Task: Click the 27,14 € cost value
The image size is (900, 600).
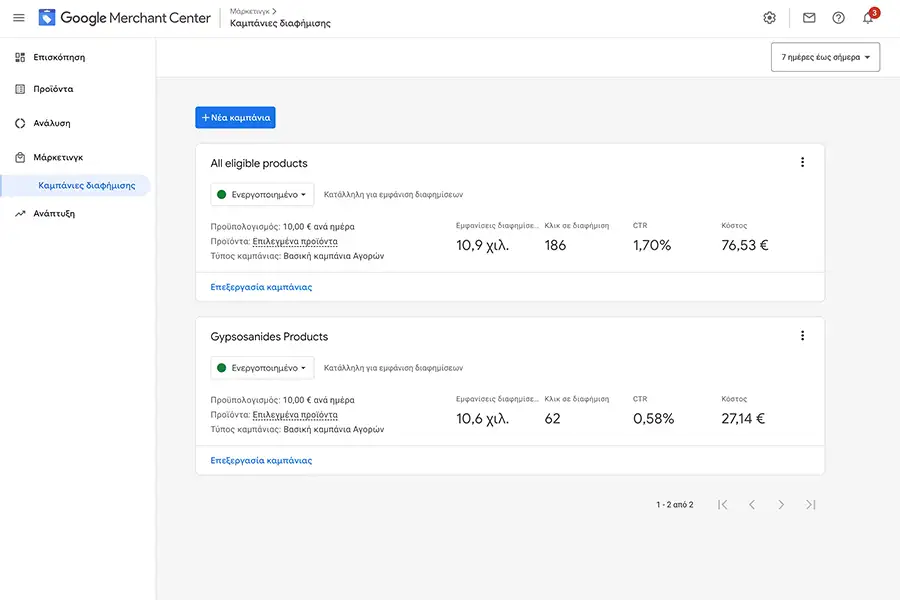Action: click(743, 419)
